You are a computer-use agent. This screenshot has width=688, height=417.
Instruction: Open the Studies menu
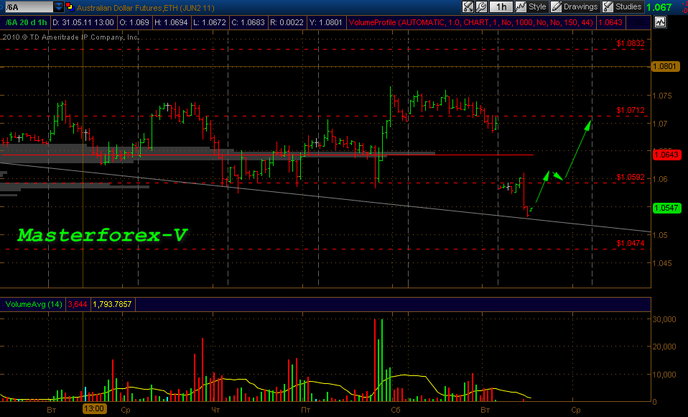pos(622,7)
